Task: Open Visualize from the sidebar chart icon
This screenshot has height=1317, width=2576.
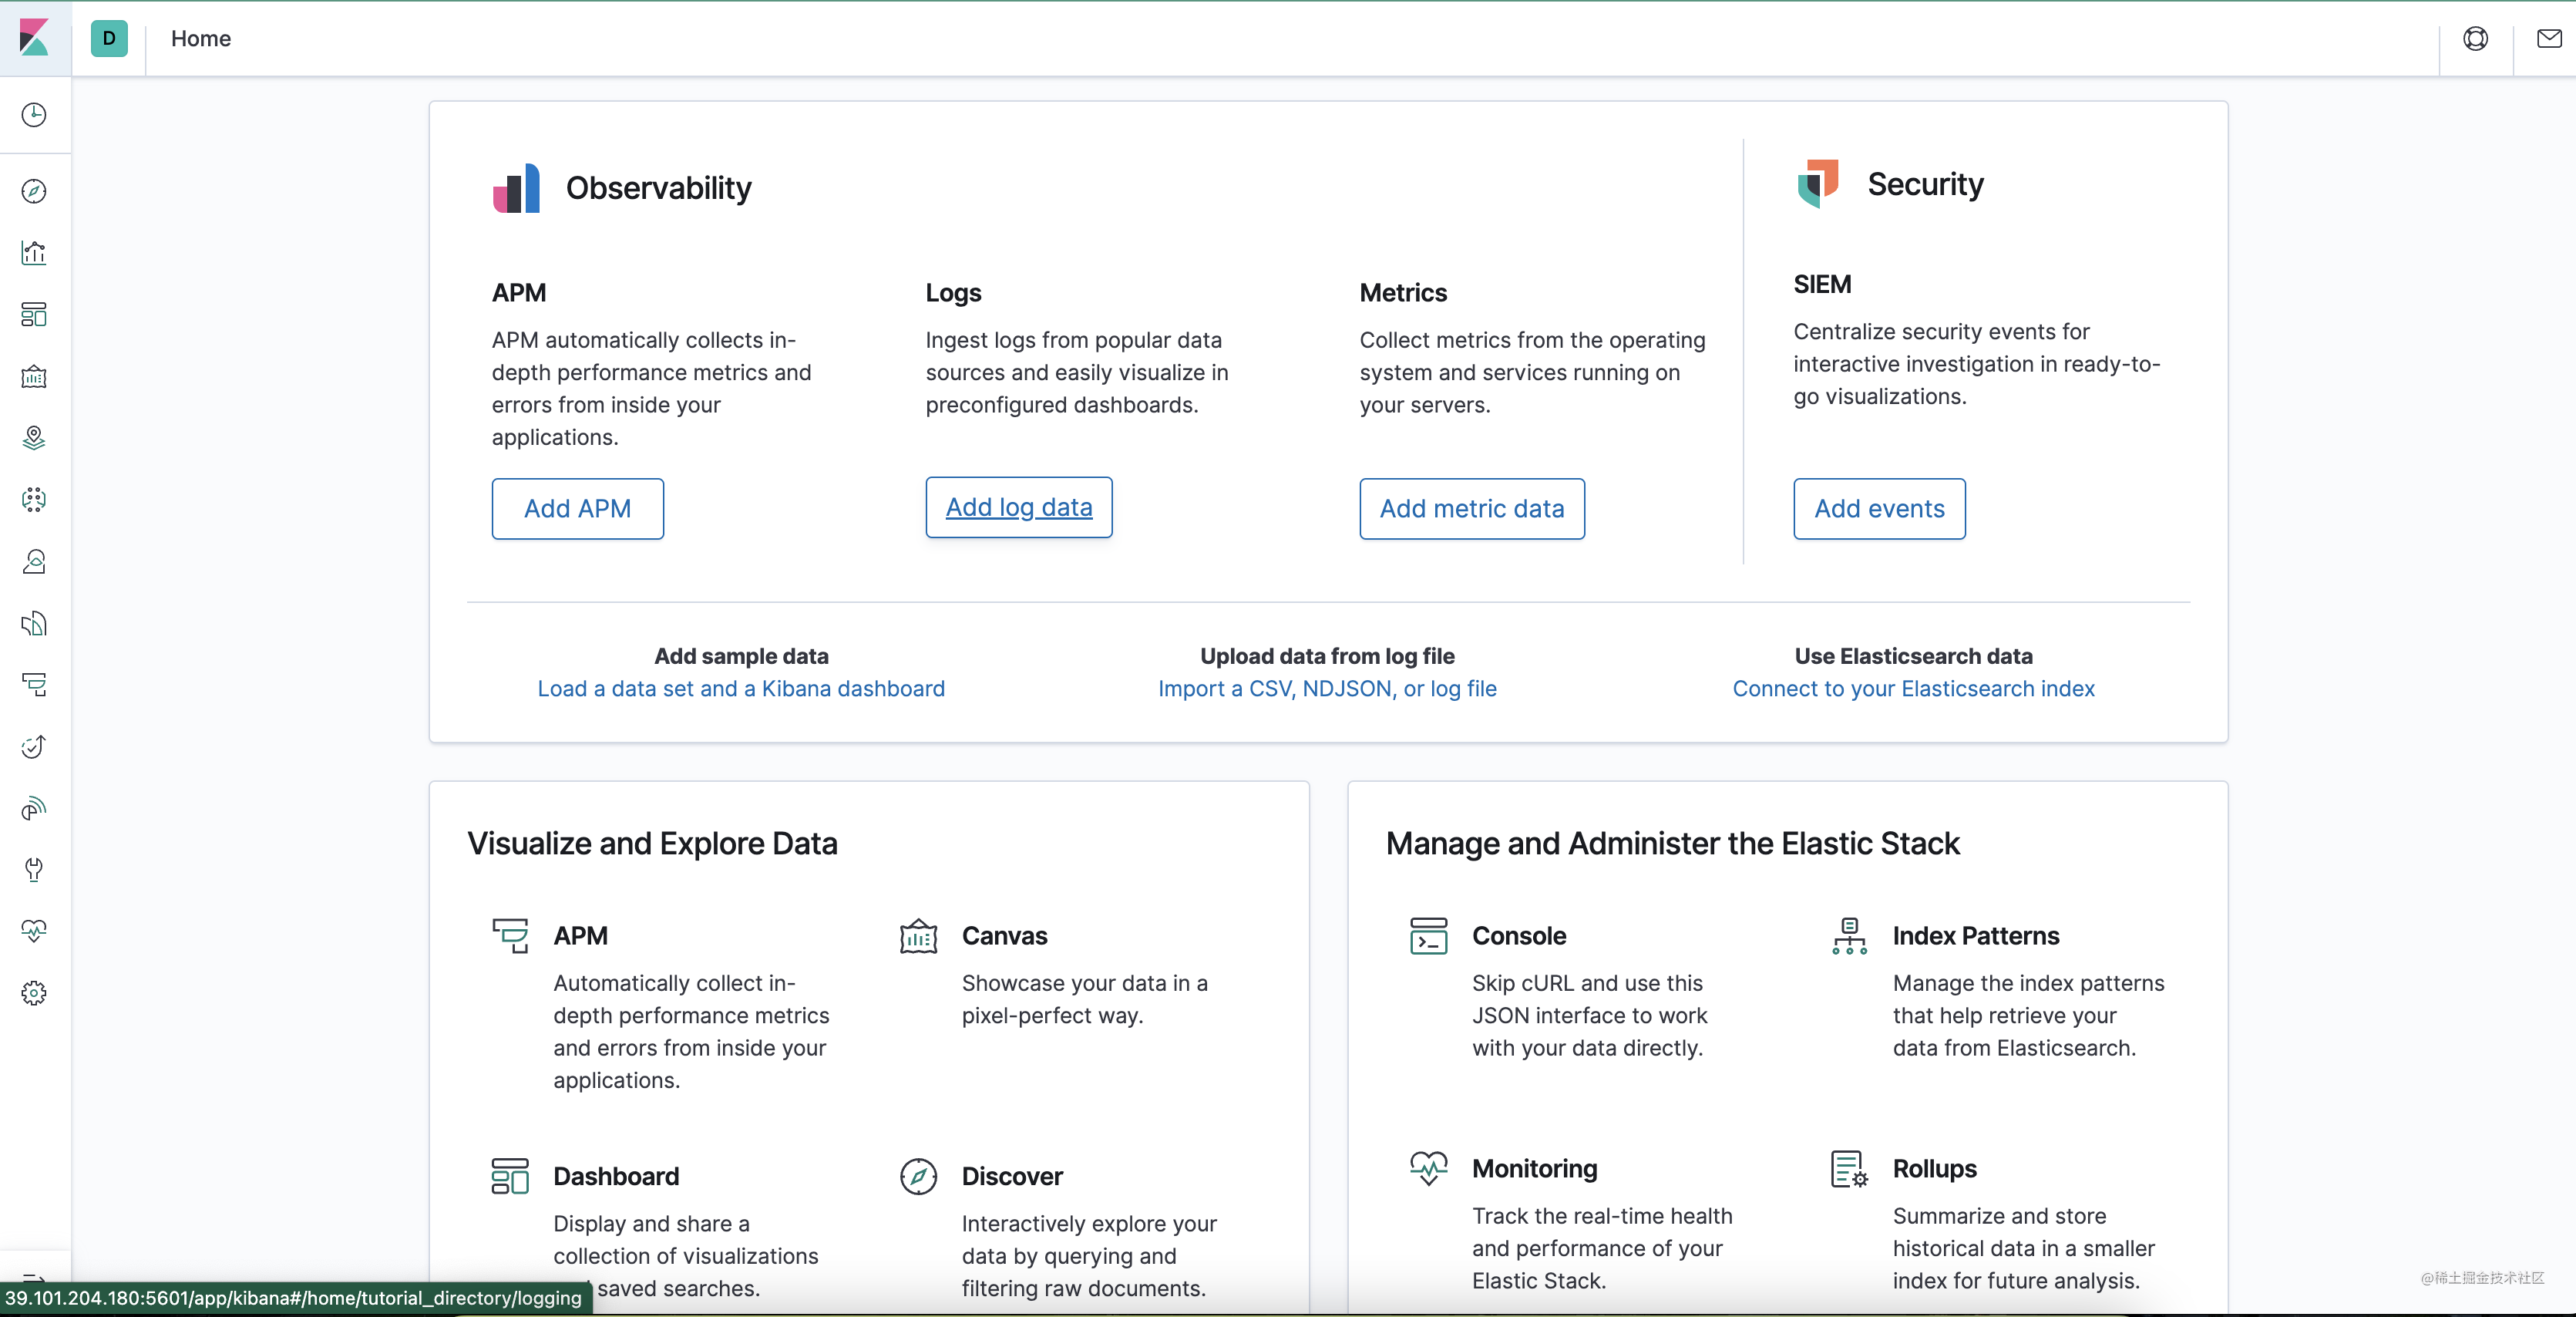Action: (x=34, y=252)
